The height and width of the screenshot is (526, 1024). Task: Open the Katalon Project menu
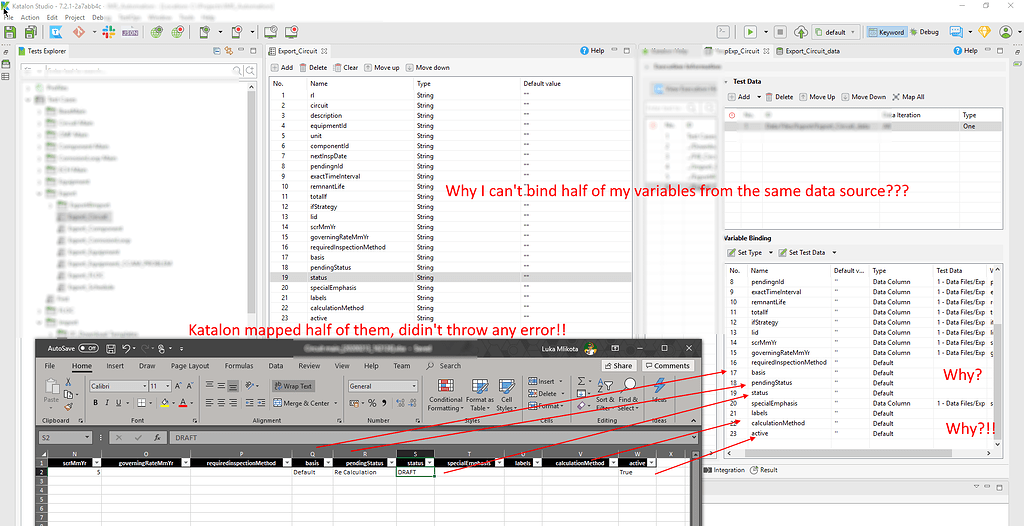pyautogui.click(x=75, y=18)
